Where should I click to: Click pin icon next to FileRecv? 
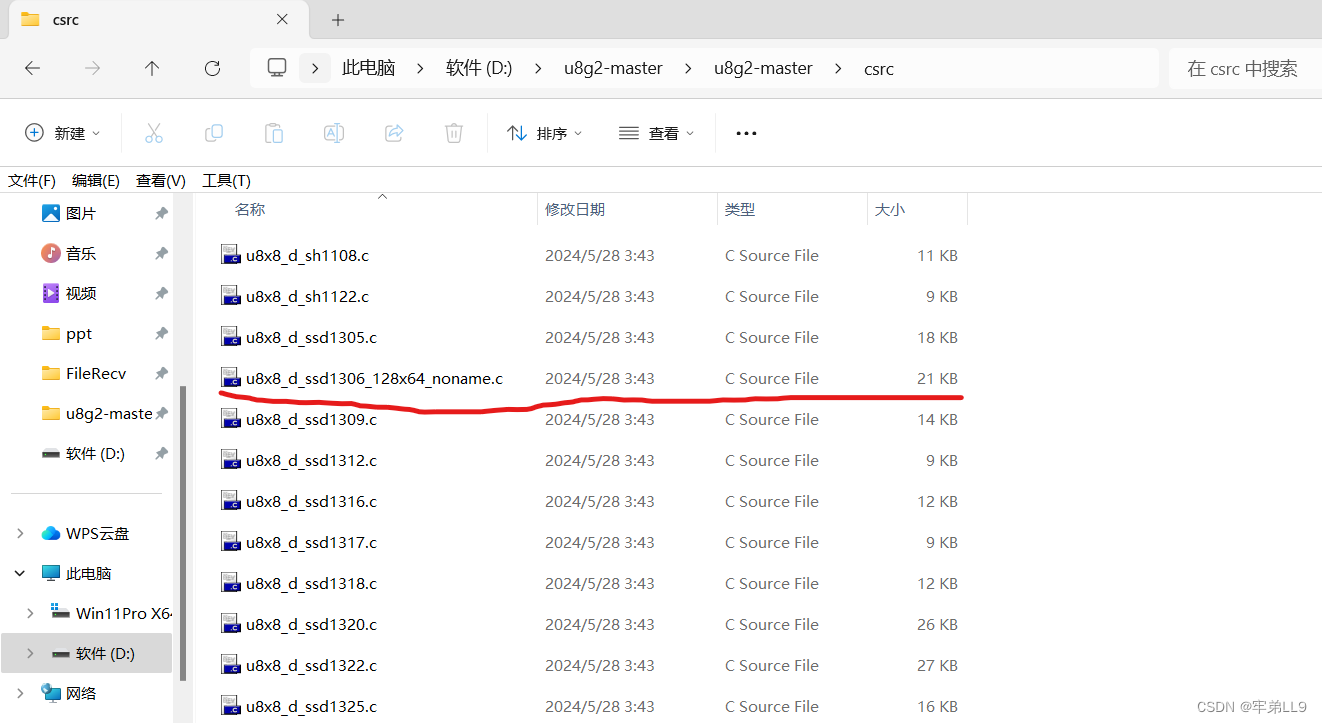tap(161, 374)
